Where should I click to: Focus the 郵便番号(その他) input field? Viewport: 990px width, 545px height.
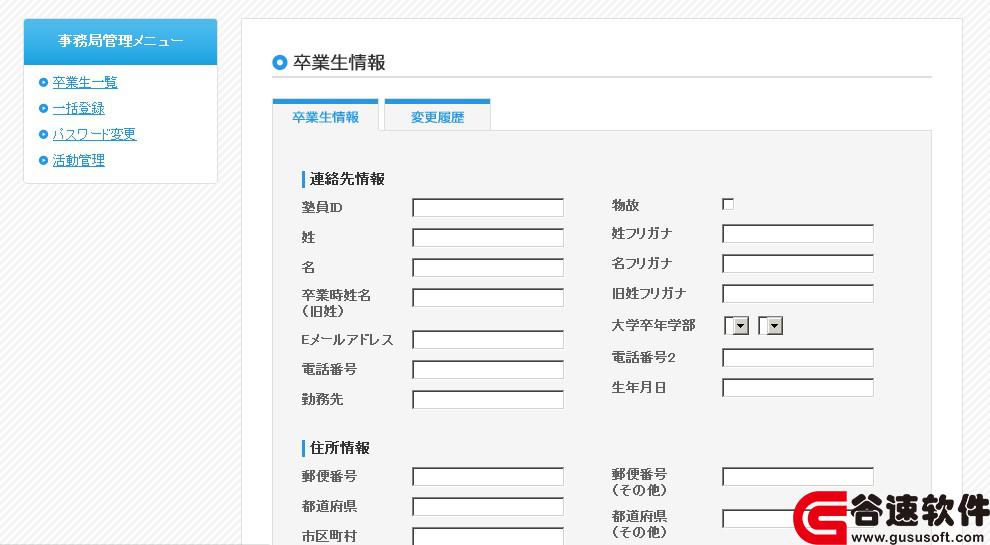(797, 476)
